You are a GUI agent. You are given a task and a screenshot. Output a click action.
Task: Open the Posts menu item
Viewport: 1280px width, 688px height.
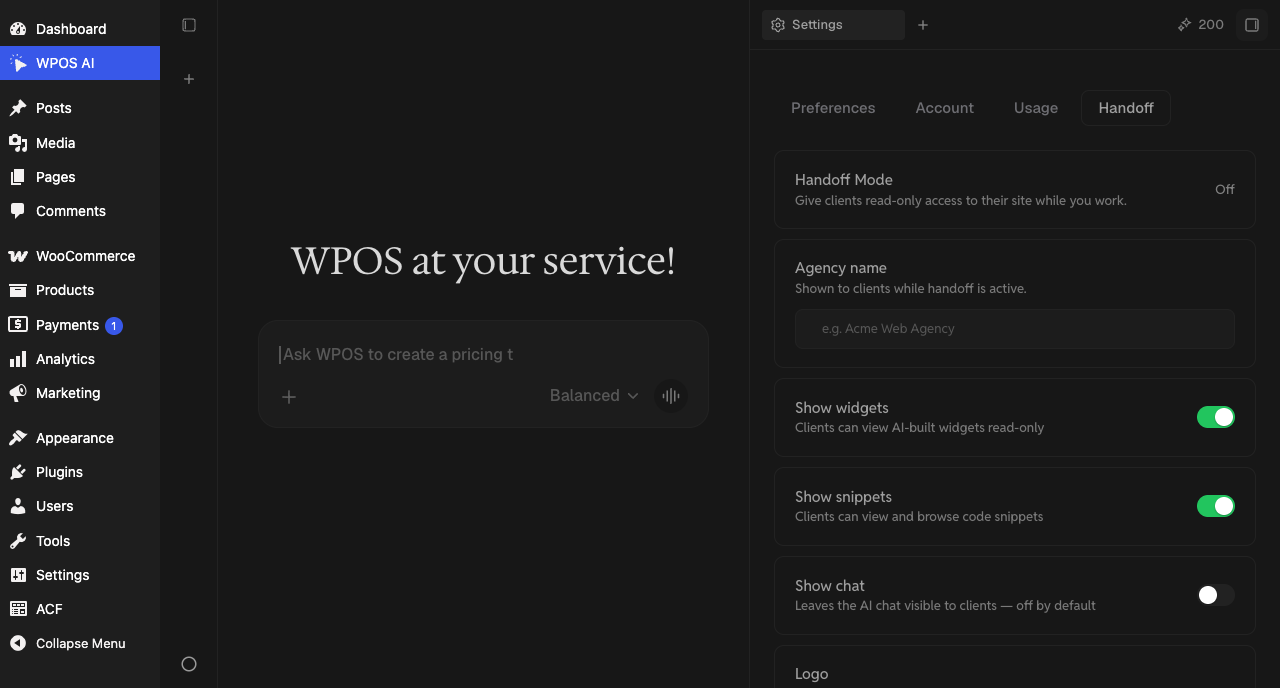80,108
